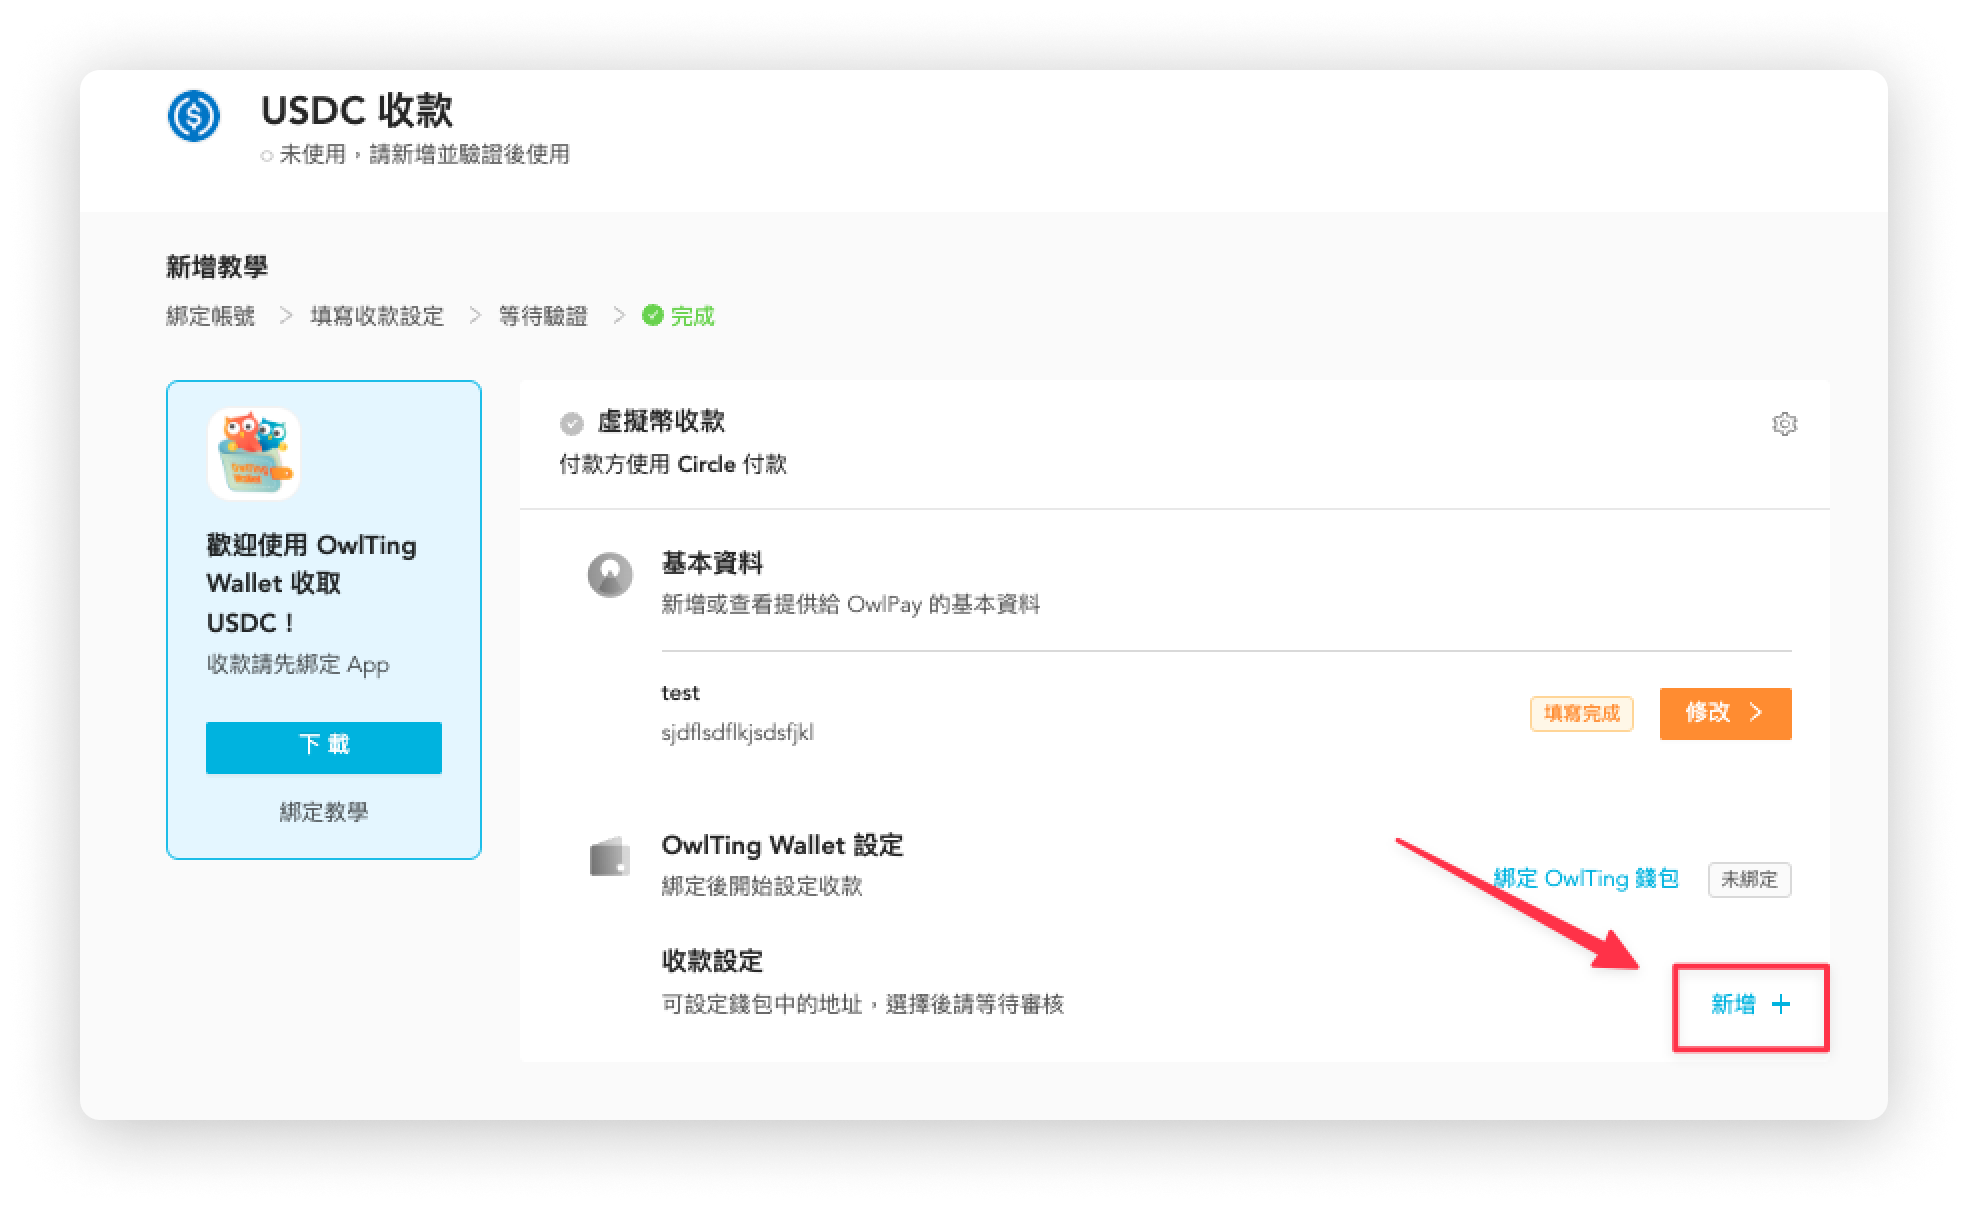
Task: Click the 可設定錢包中的地址 description text
Action: click(x=863, y=1004)
